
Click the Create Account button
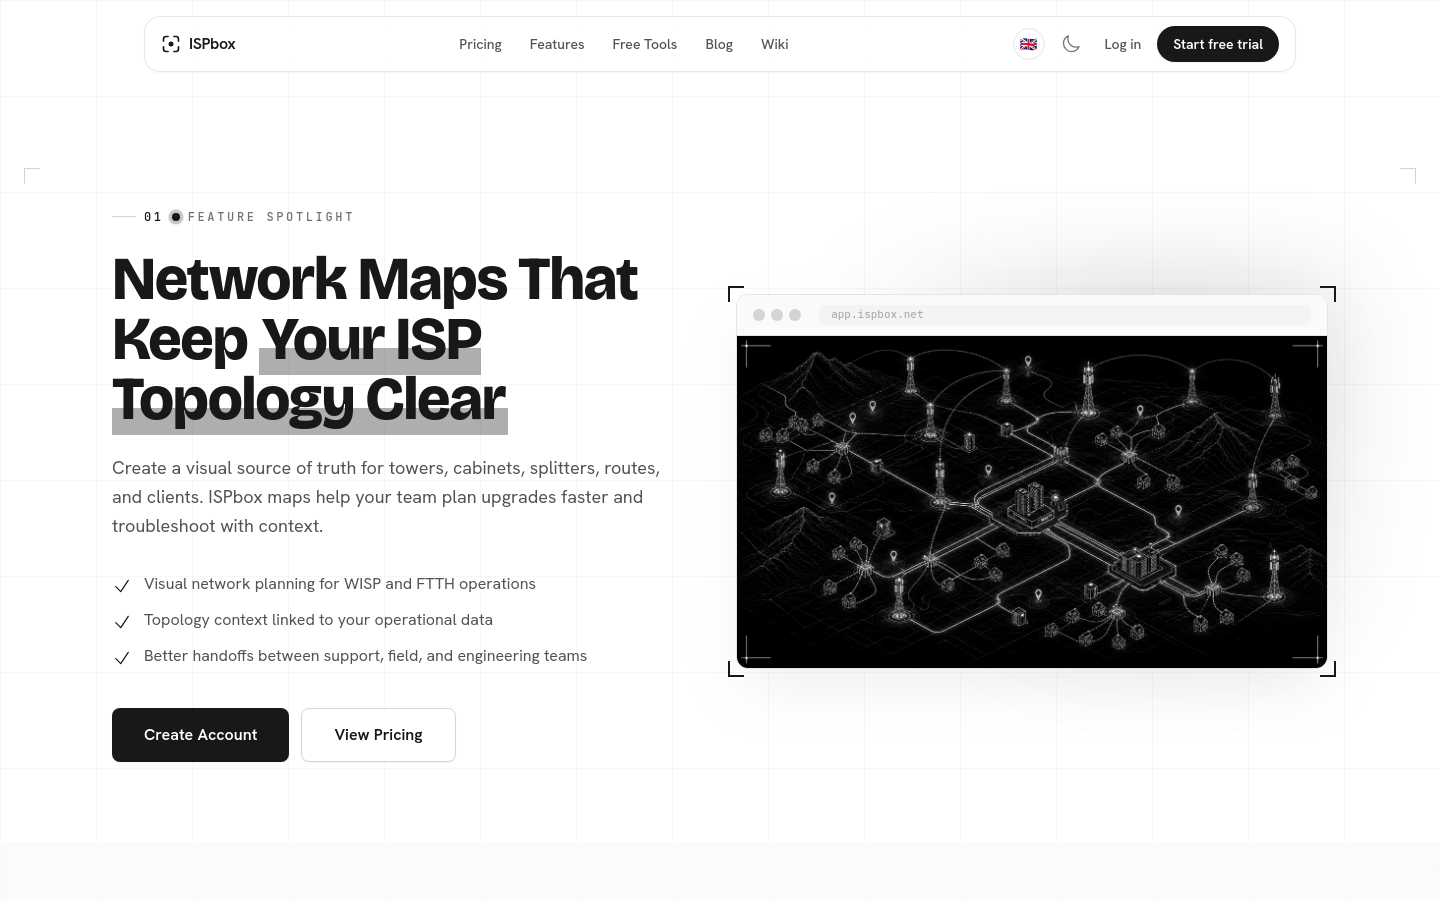tap(200, 735)
